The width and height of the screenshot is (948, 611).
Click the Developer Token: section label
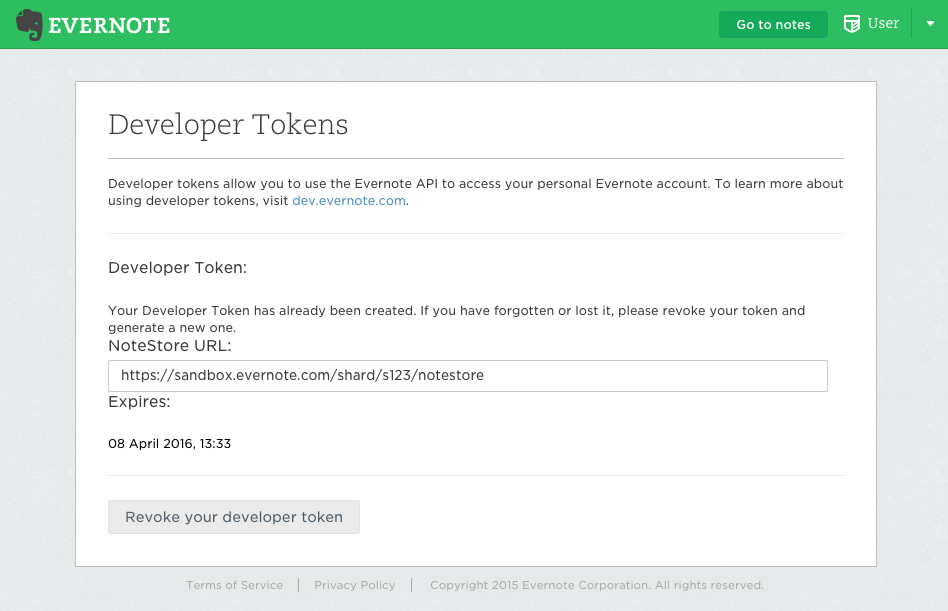(x=177, y=268)
